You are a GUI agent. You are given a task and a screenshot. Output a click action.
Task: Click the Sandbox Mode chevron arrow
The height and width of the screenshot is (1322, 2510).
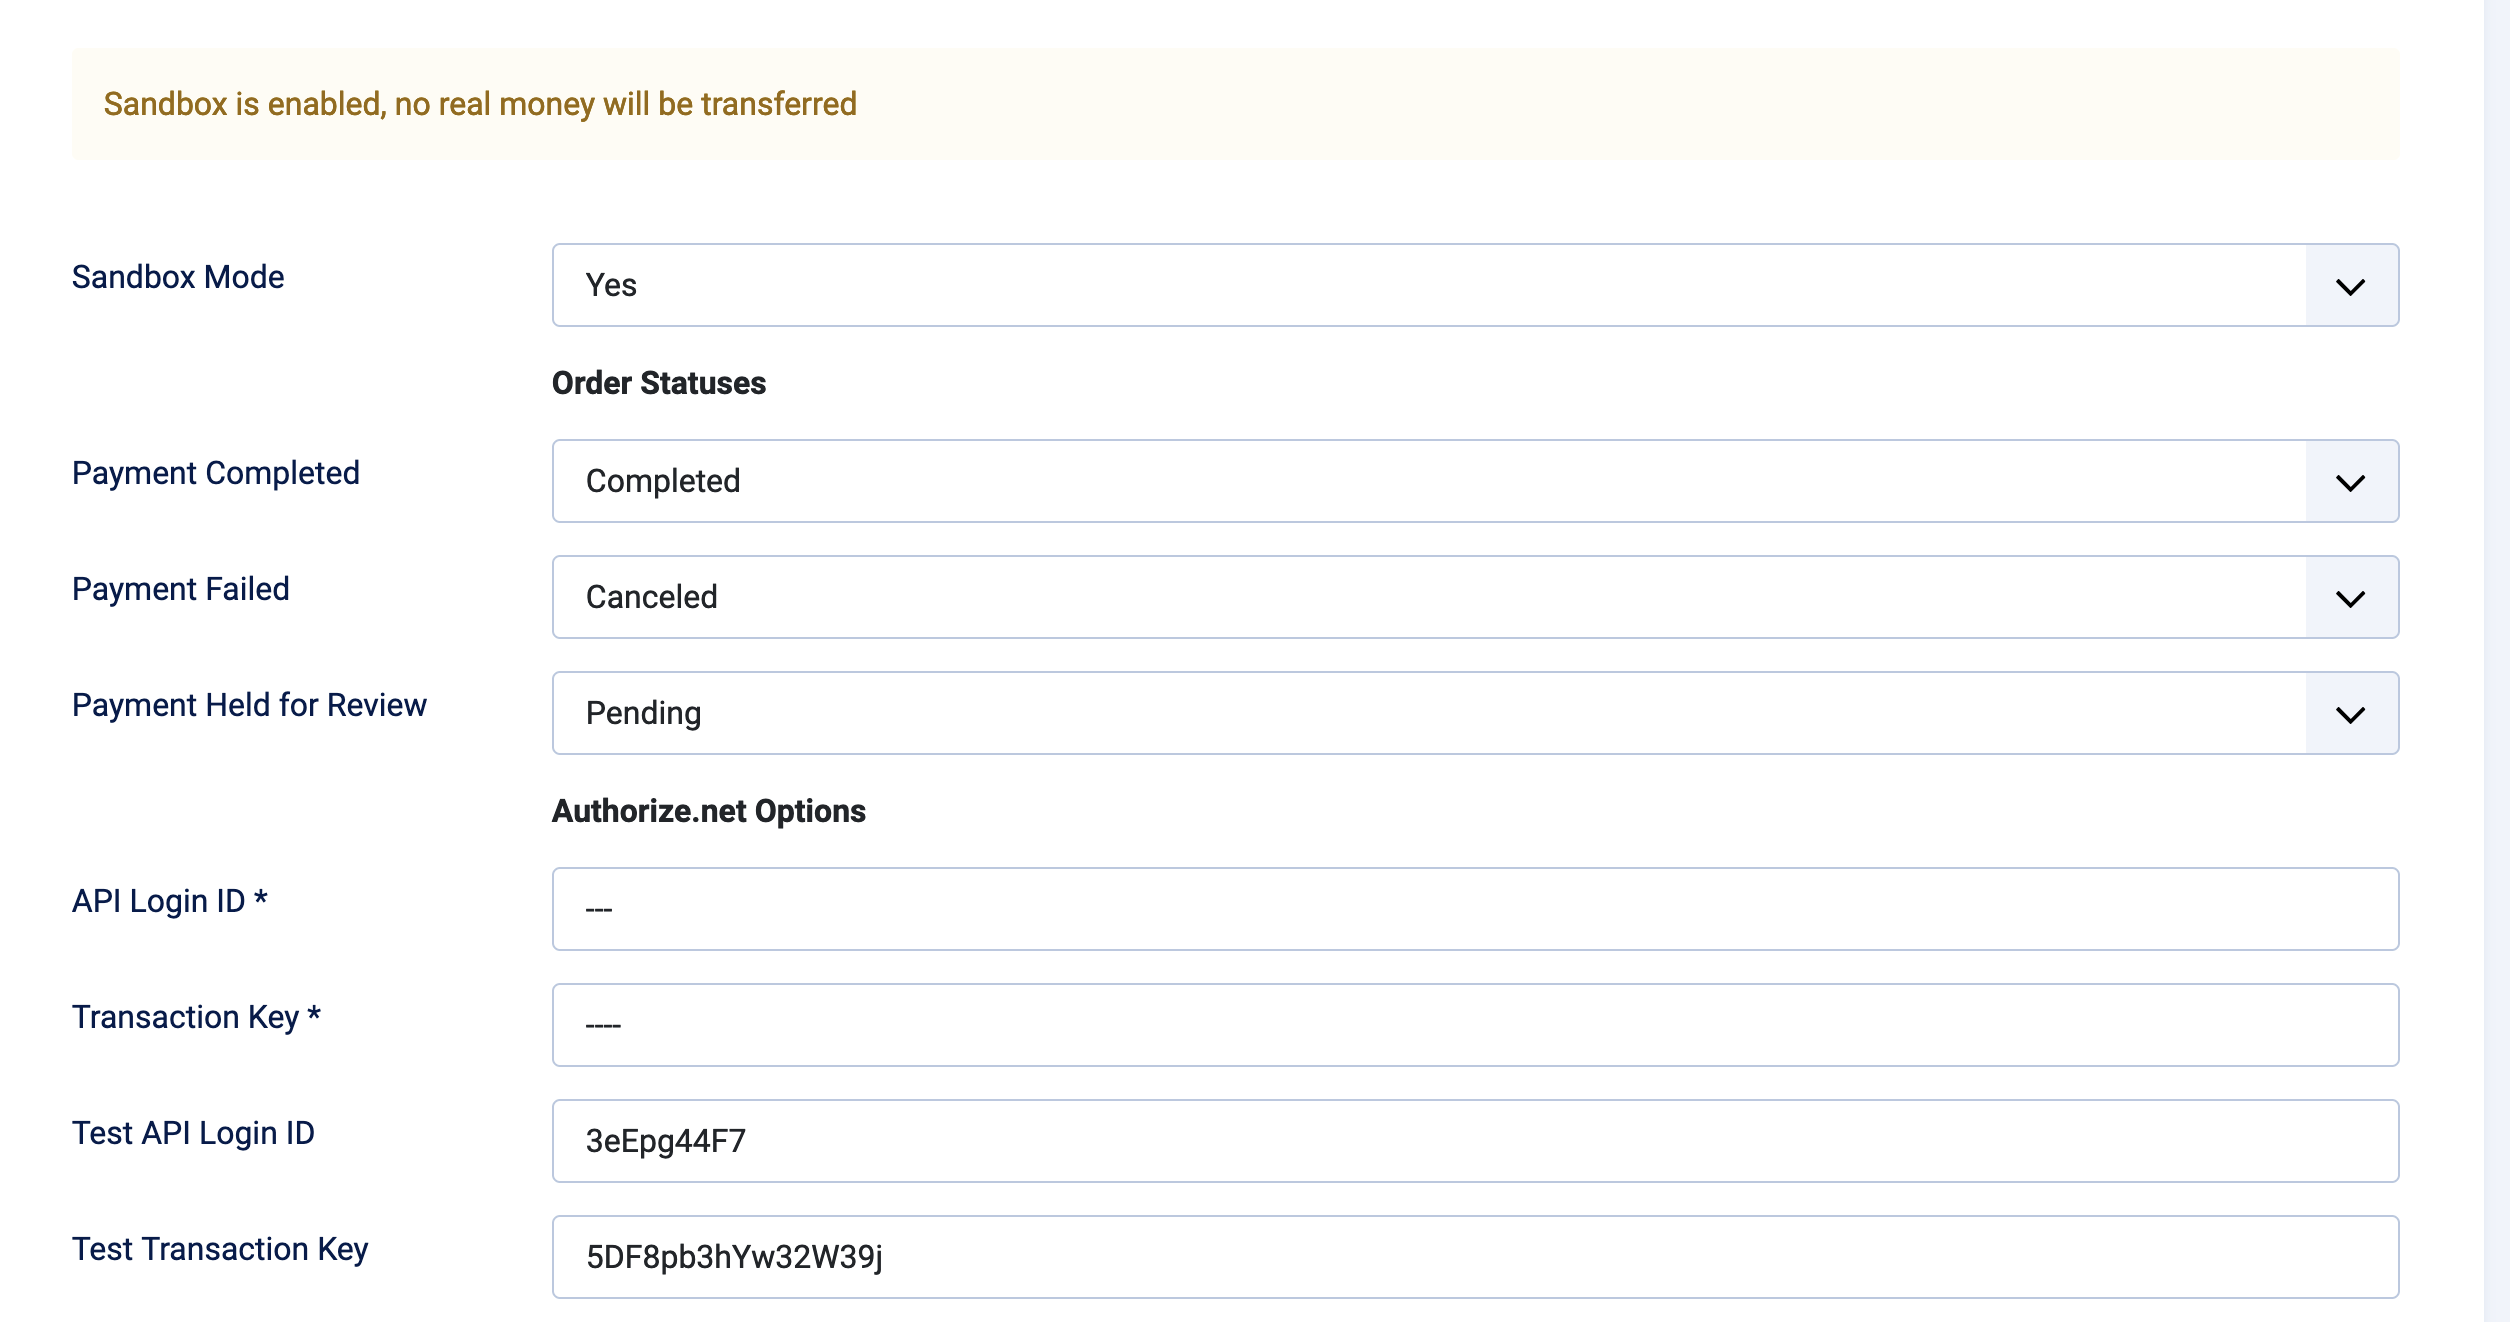point(2349,285)
